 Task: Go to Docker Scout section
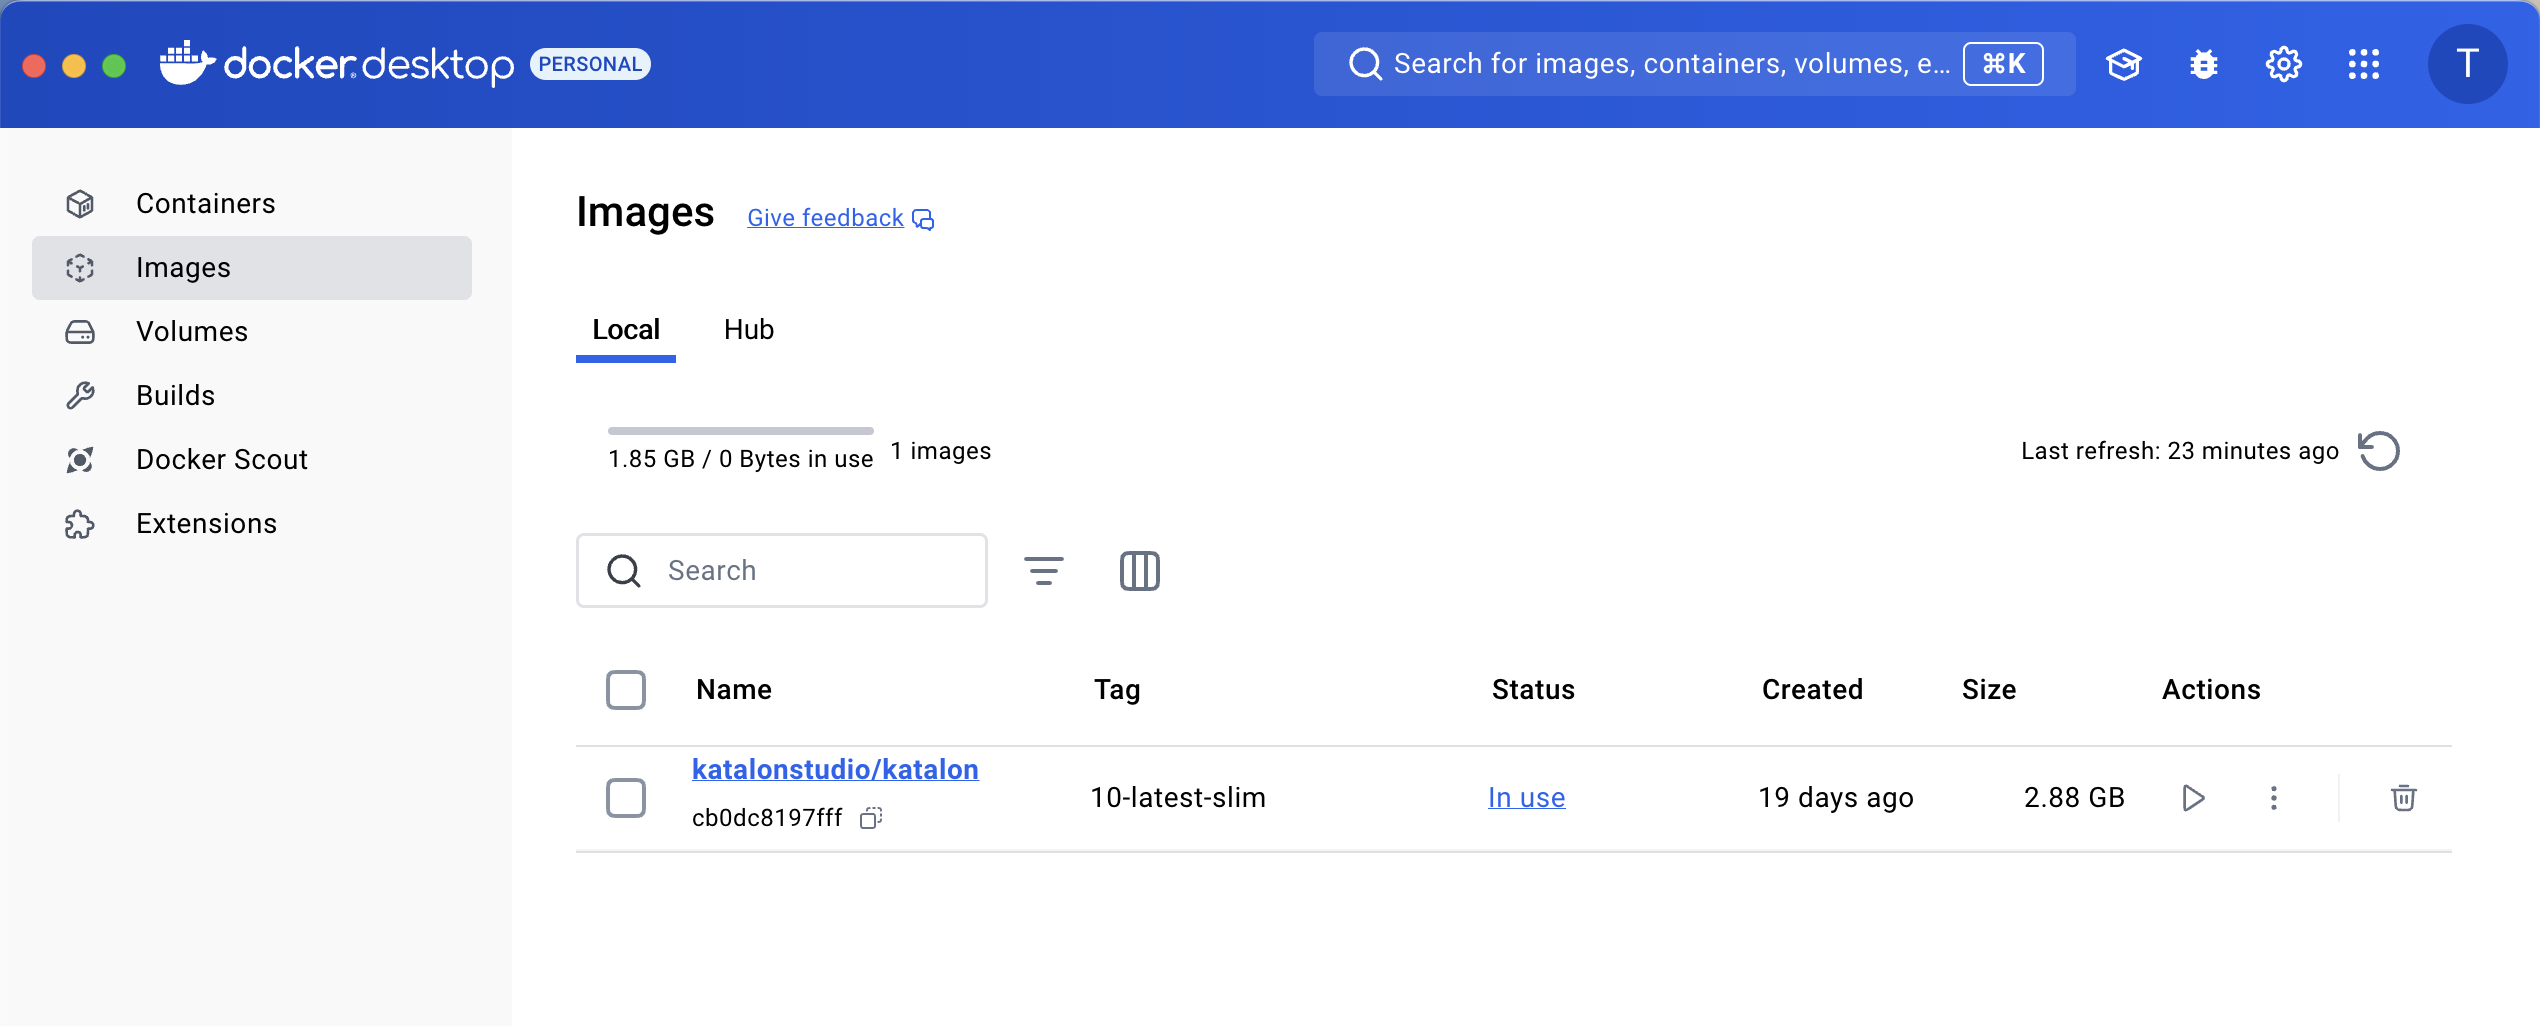(221, 460)
